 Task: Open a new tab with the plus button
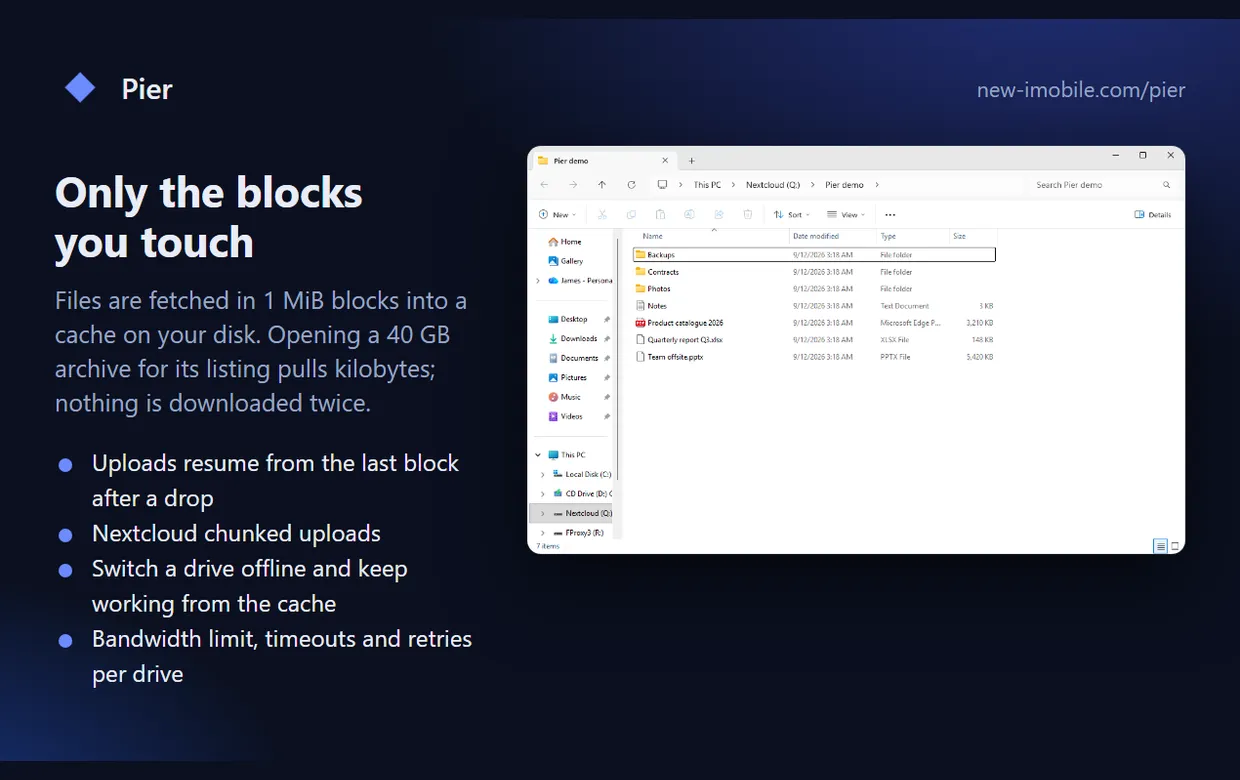coord(691,160)
